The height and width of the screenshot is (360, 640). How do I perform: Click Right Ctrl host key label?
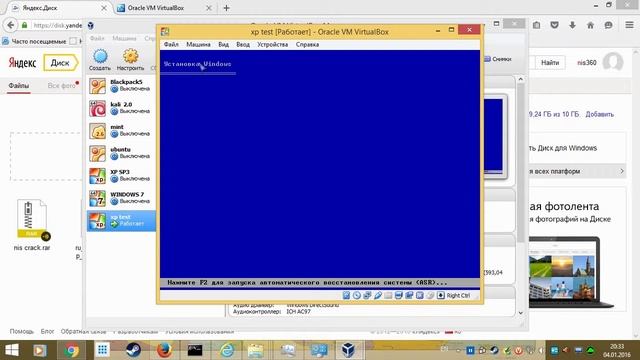pyautogui.click(x=458, y=296)
